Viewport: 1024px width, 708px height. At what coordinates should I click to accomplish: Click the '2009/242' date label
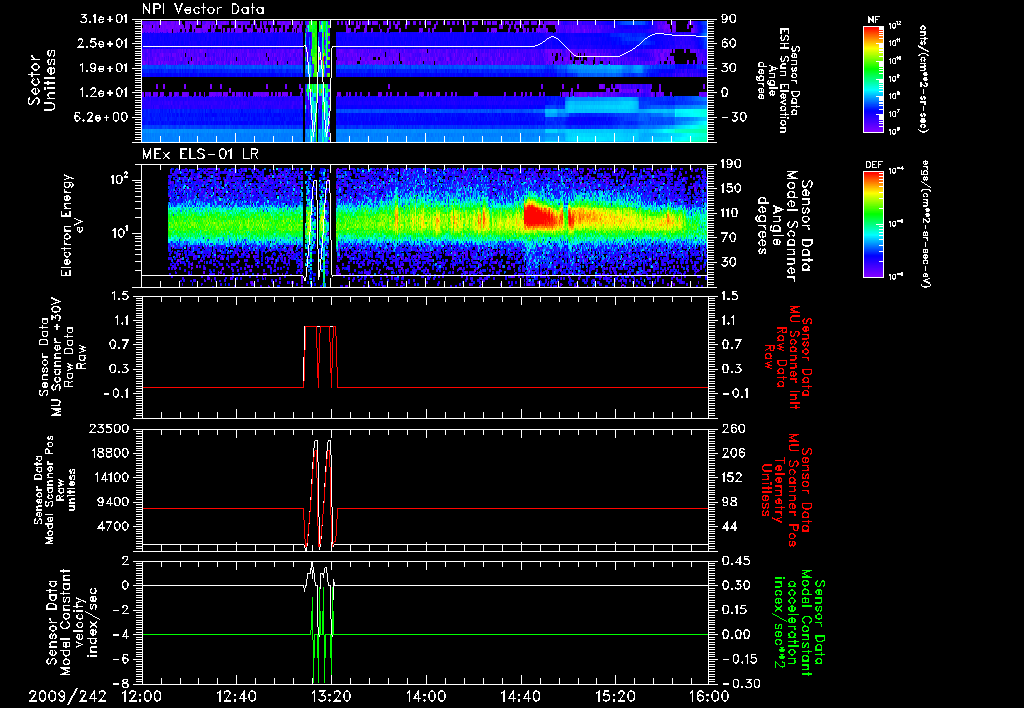[x=67, y=696]
